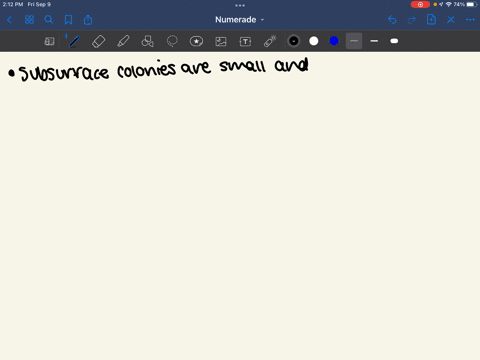Select the Shapes tool
The image size is (480, 360).
[x=147, y=41]
